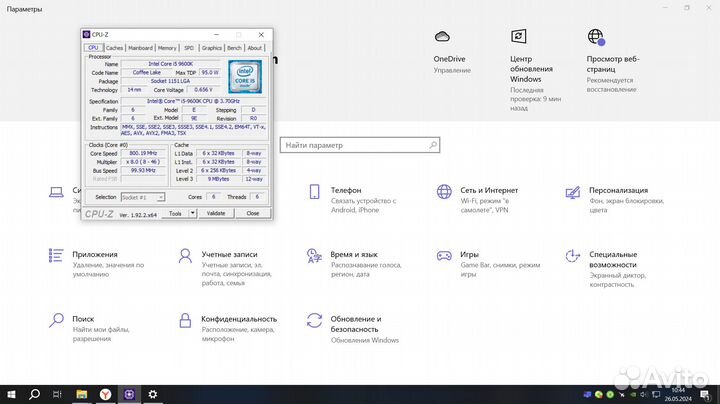
Task: Open taskbar Search magnifier
Action: [34, 394]
